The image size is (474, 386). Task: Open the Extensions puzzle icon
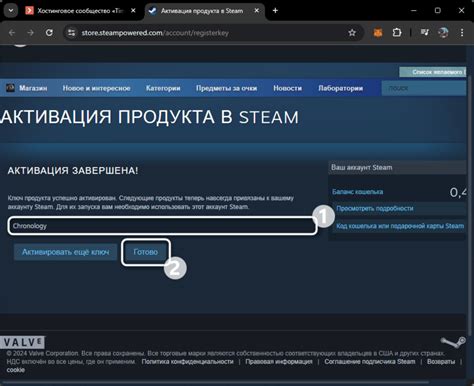click(397, 33)
